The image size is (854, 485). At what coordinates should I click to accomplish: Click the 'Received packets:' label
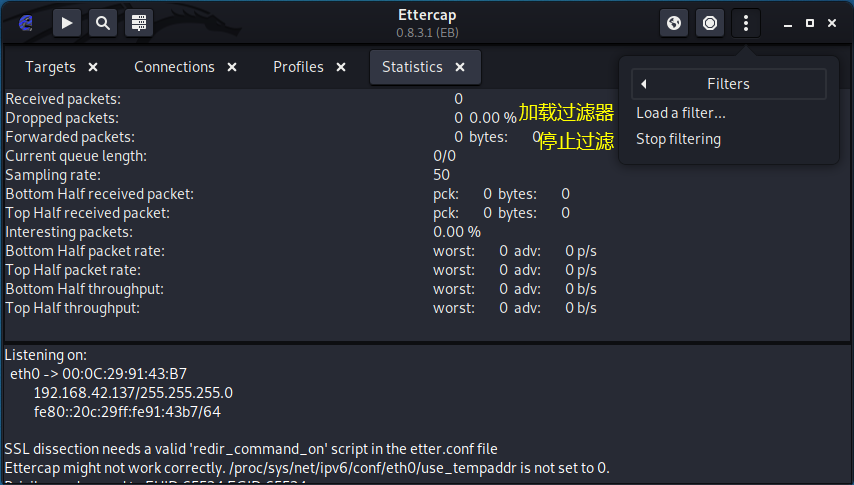63,99
